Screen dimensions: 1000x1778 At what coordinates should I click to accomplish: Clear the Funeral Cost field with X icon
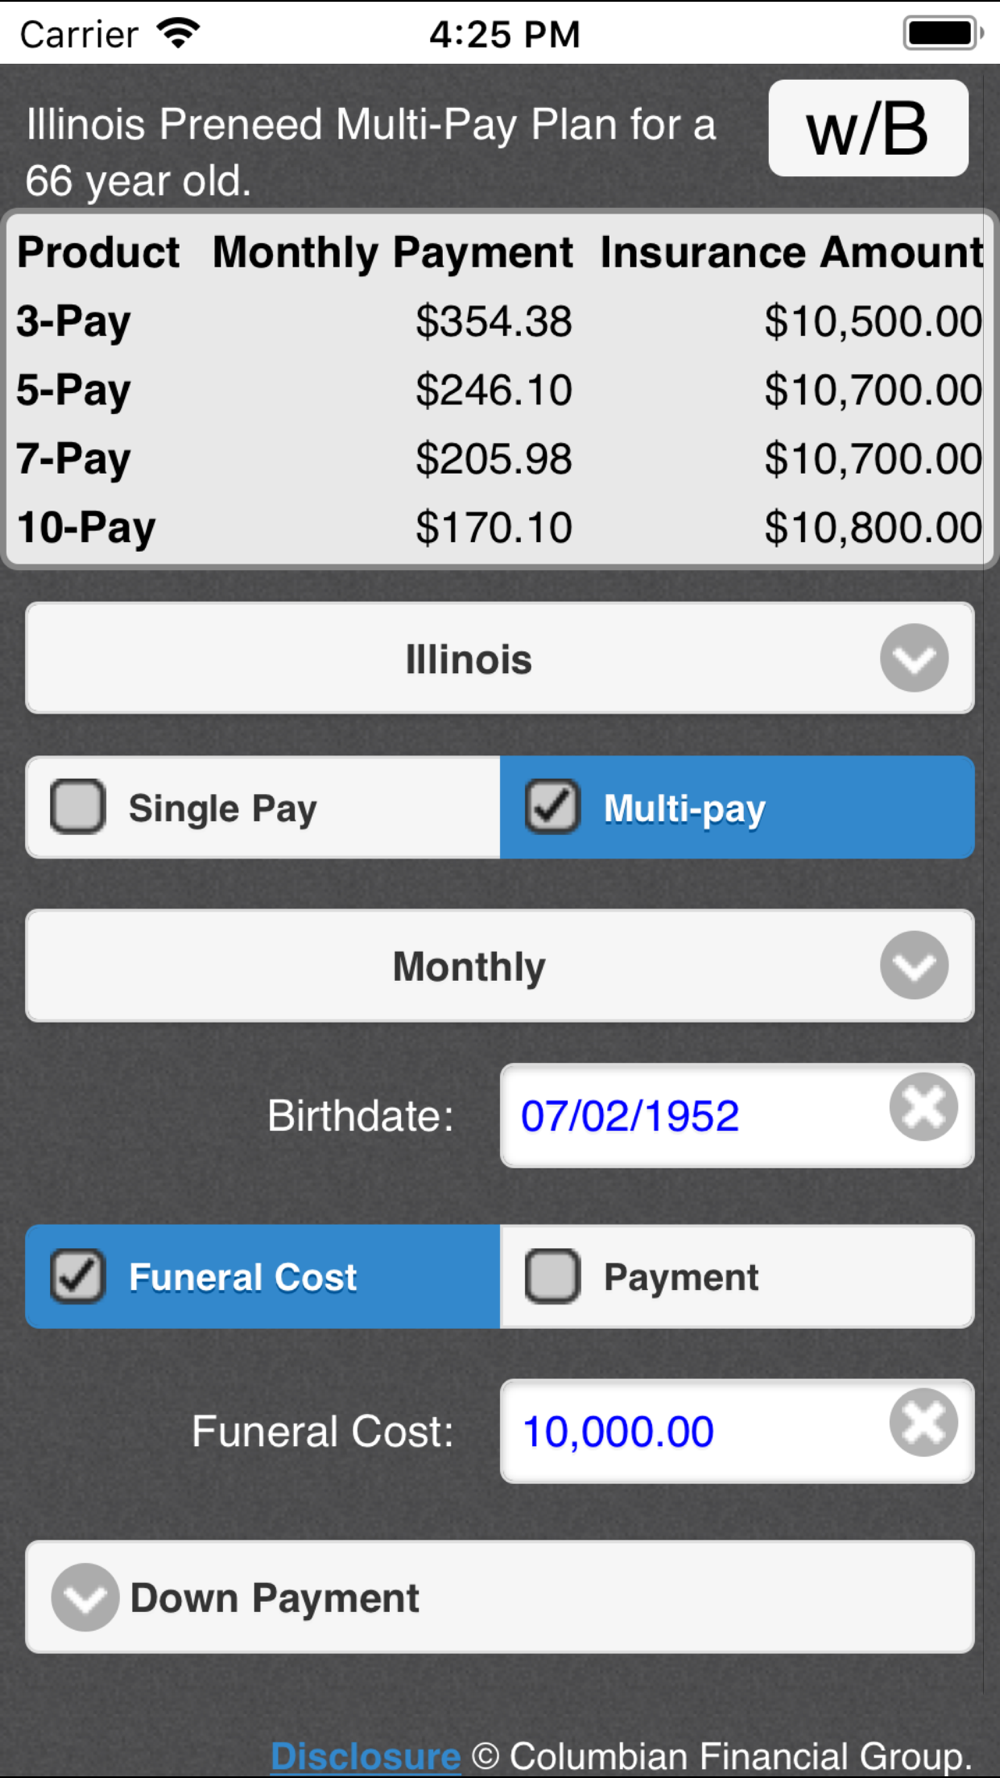924,1423
